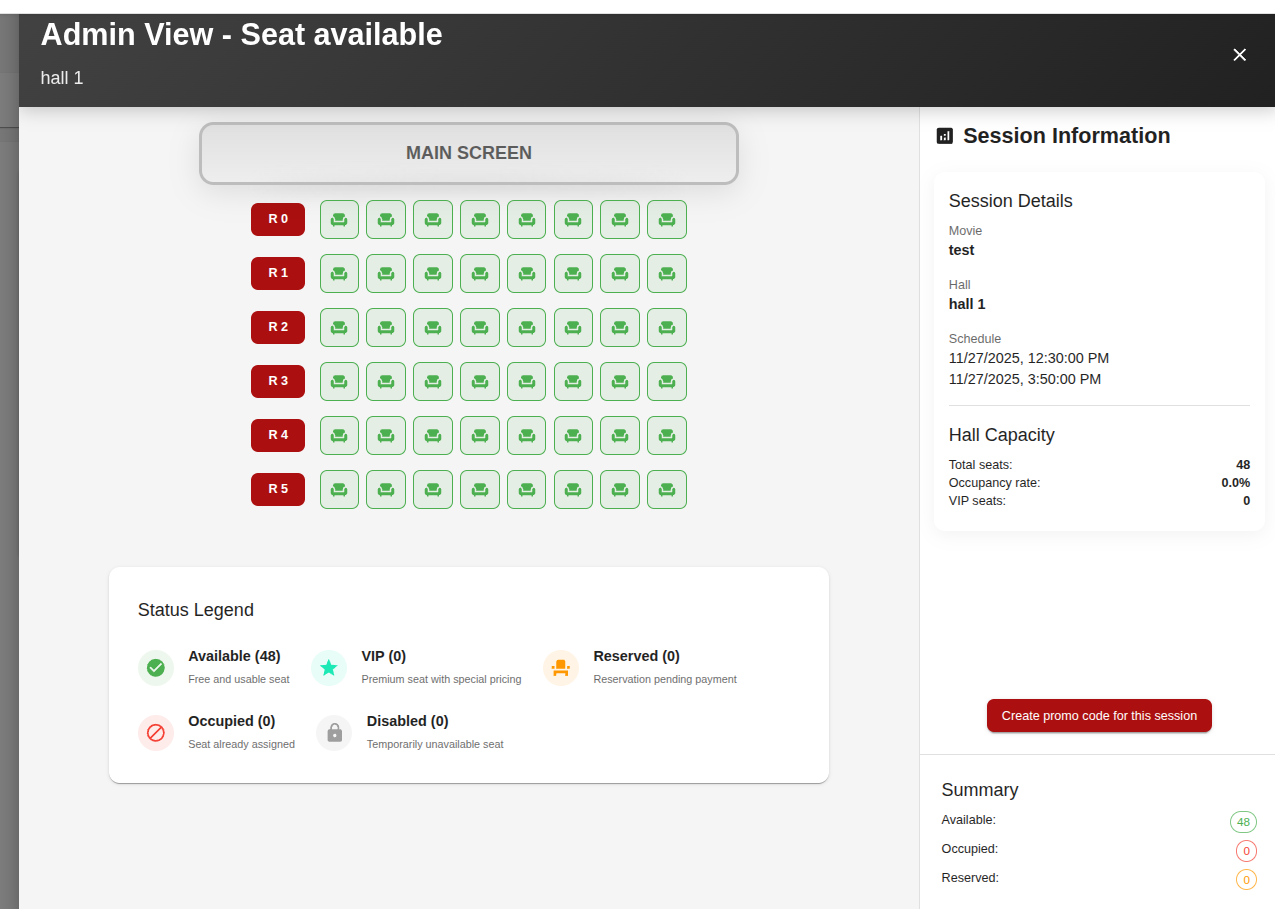
Task: Click the "Temporarily unavailable seat" description
Action: point(435,745)
